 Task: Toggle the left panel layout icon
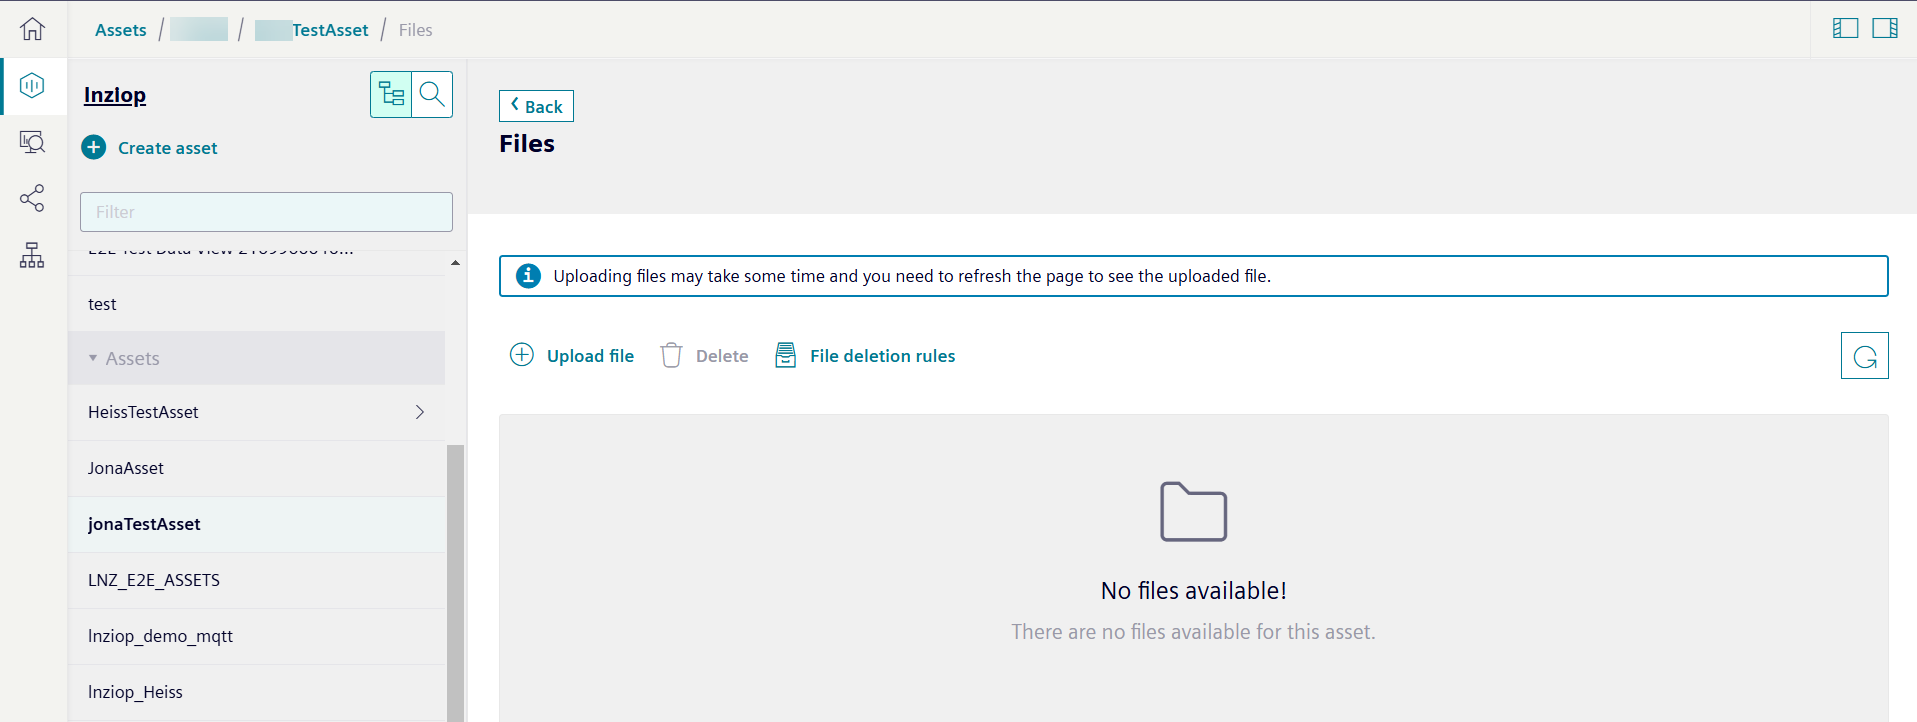tap(1845, 28)
